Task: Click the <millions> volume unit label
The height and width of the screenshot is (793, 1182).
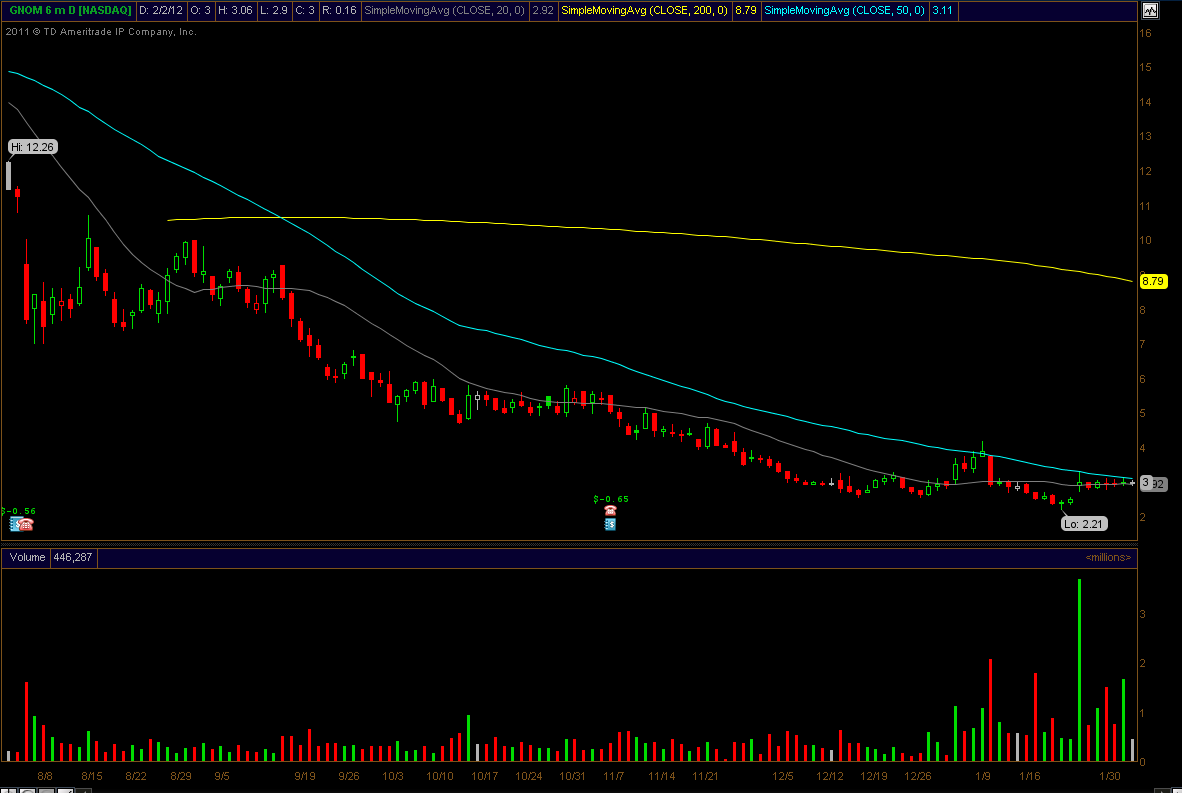Action: click(1107, 557)
